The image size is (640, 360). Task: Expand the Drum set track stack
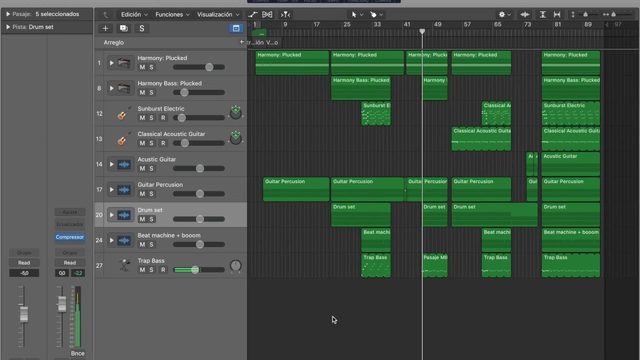click(111, 215)
